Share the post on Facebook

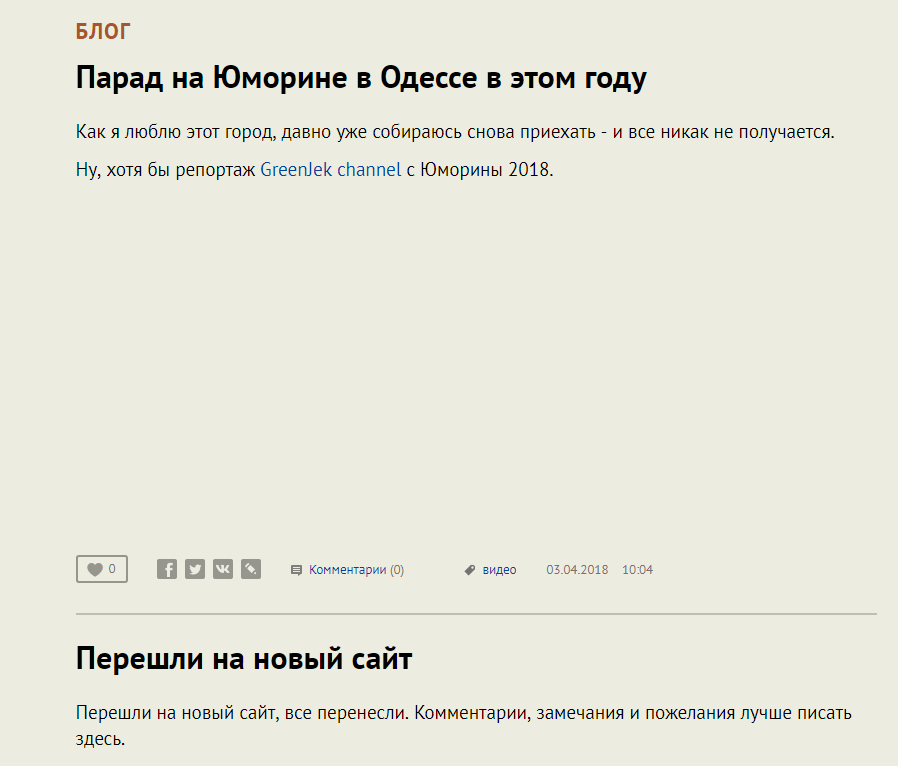167,570
